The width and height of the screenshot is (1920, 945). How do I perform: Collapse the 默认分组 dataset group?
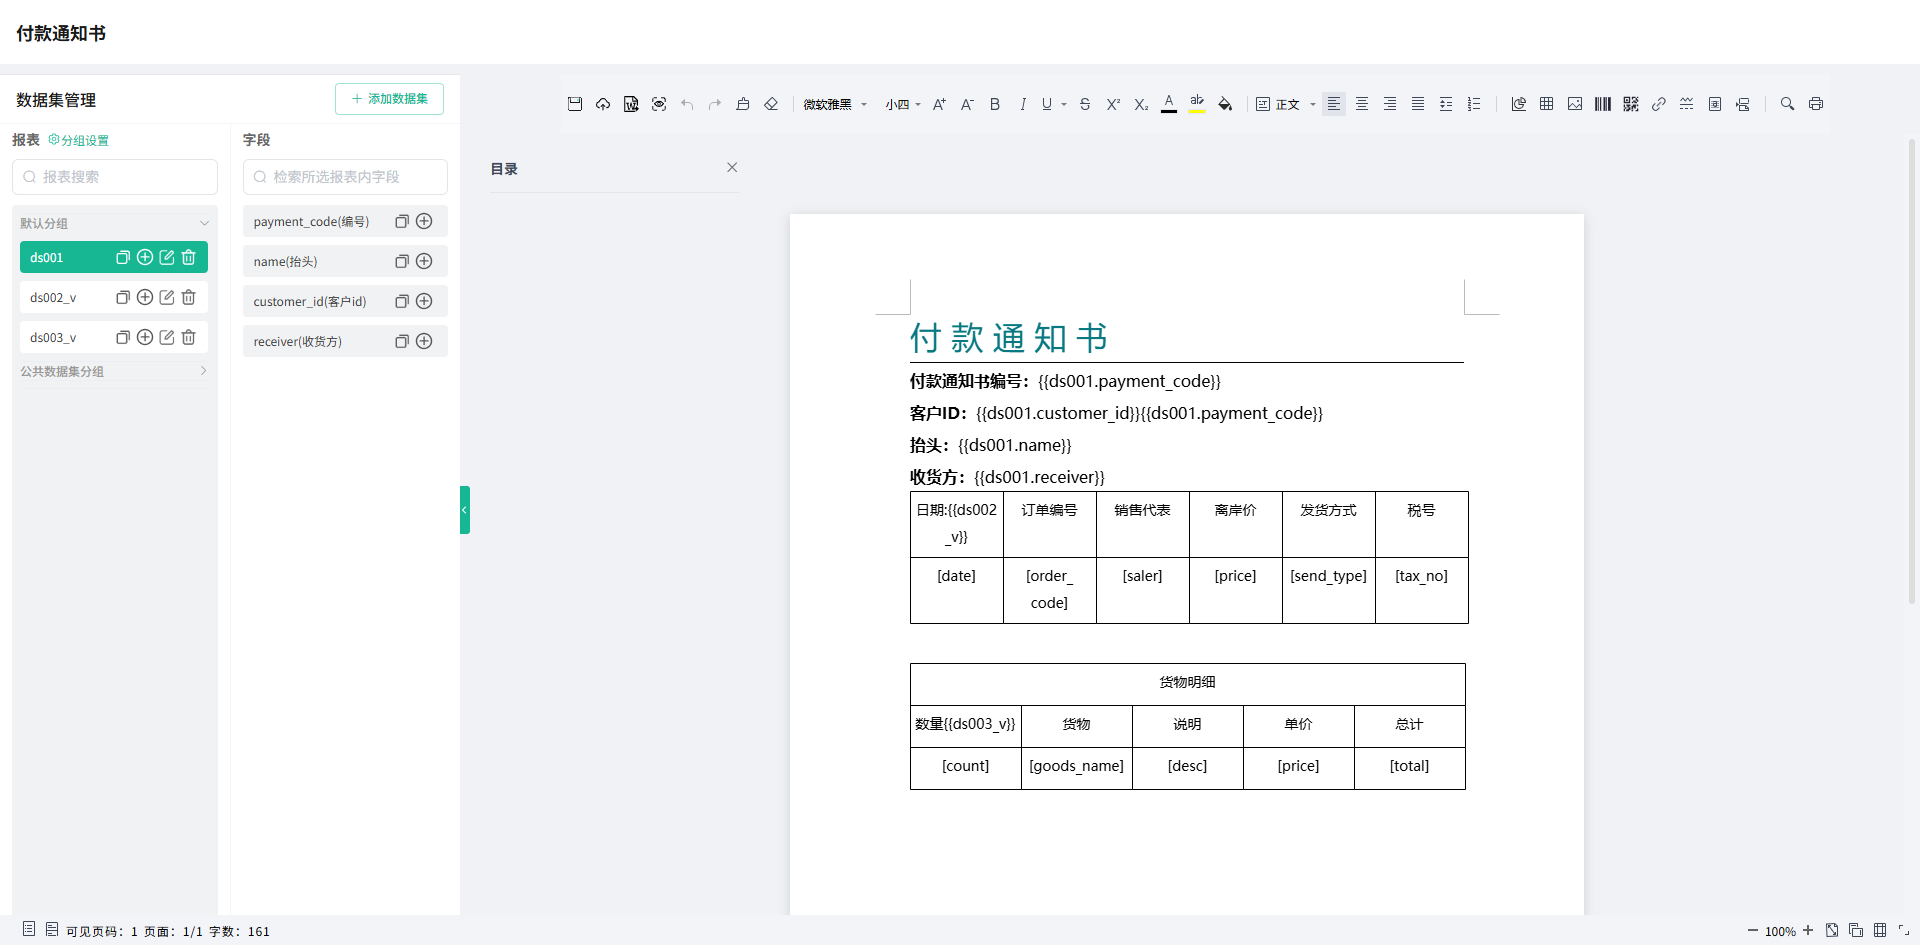click(x=205, y=222)
